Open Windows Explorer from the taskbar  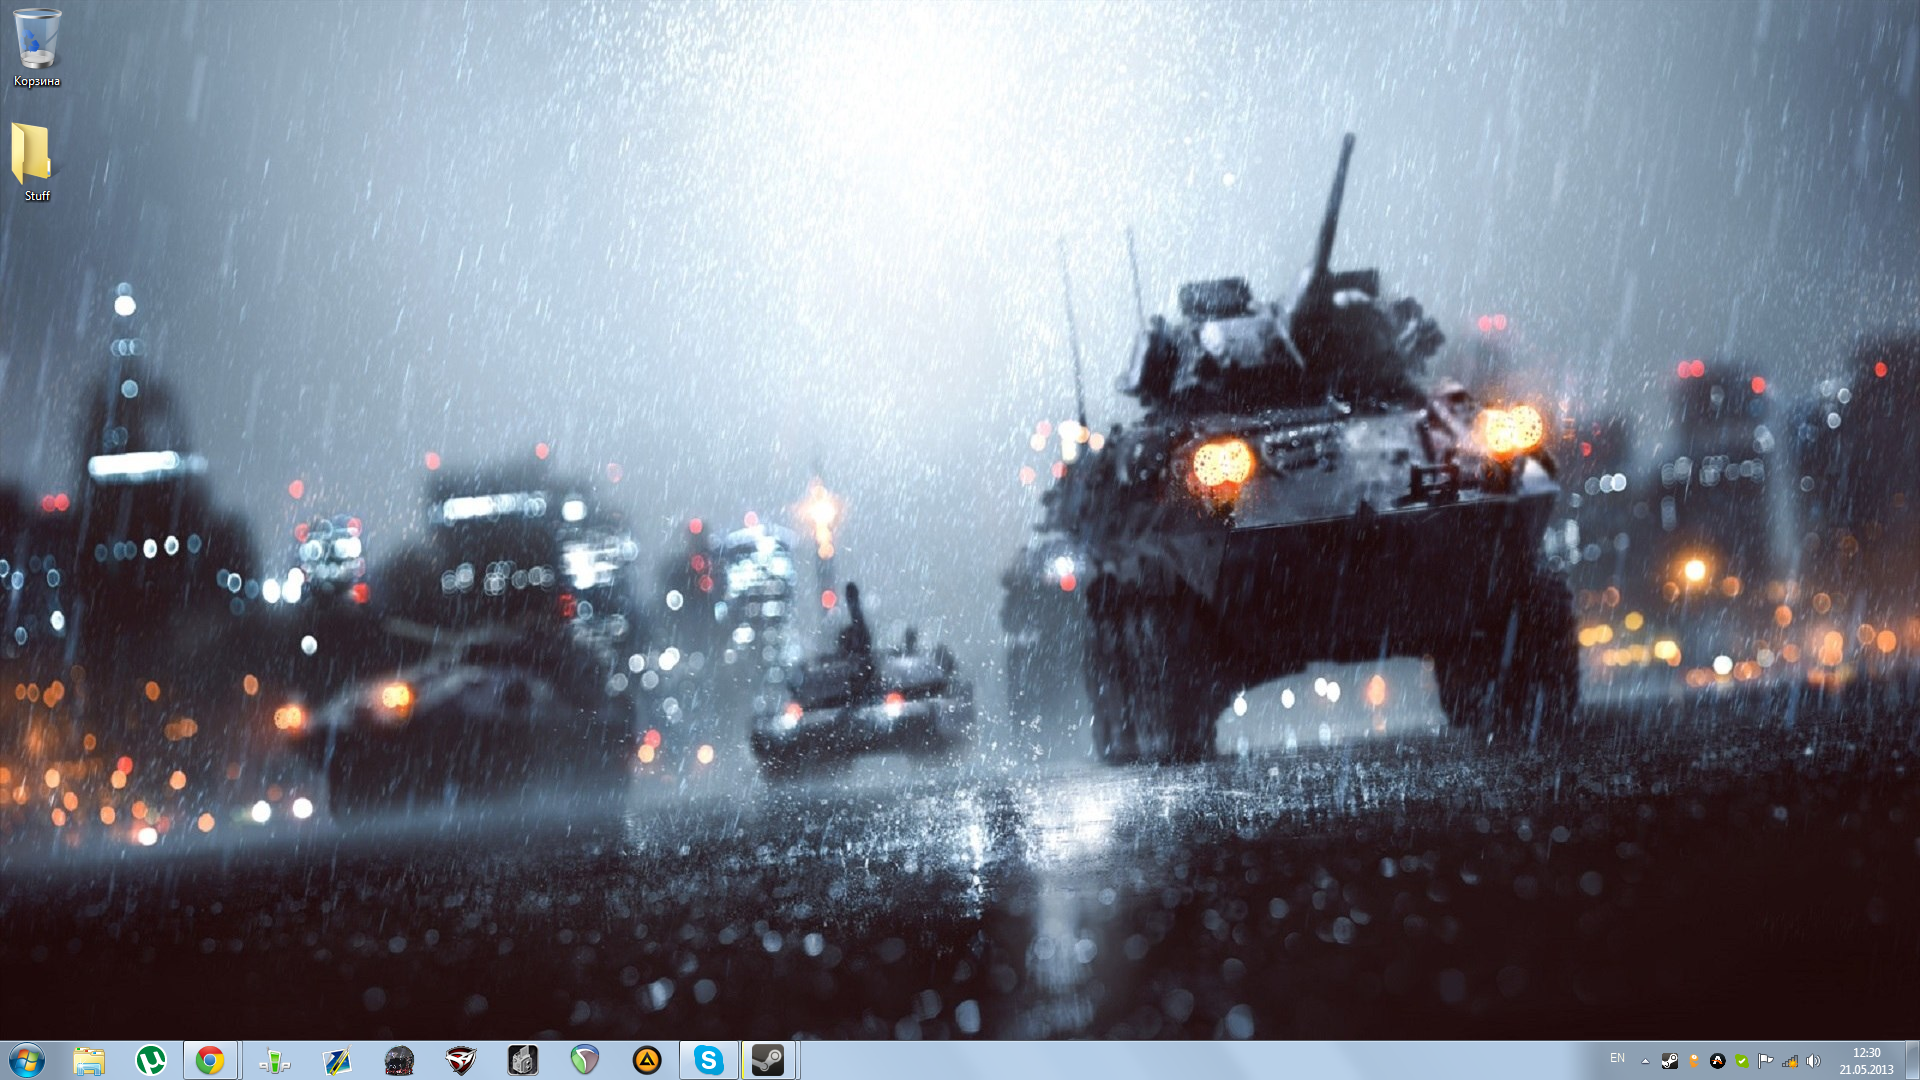[x=89, y=1060]
